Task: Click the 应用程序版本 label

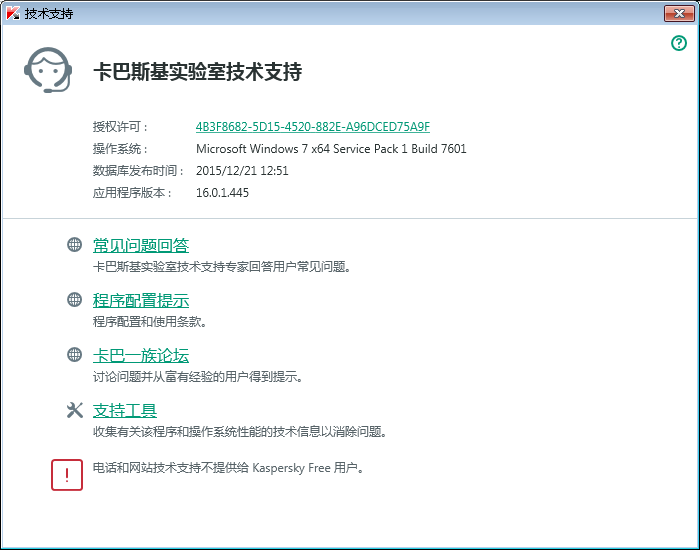Action: coord(132,192)
